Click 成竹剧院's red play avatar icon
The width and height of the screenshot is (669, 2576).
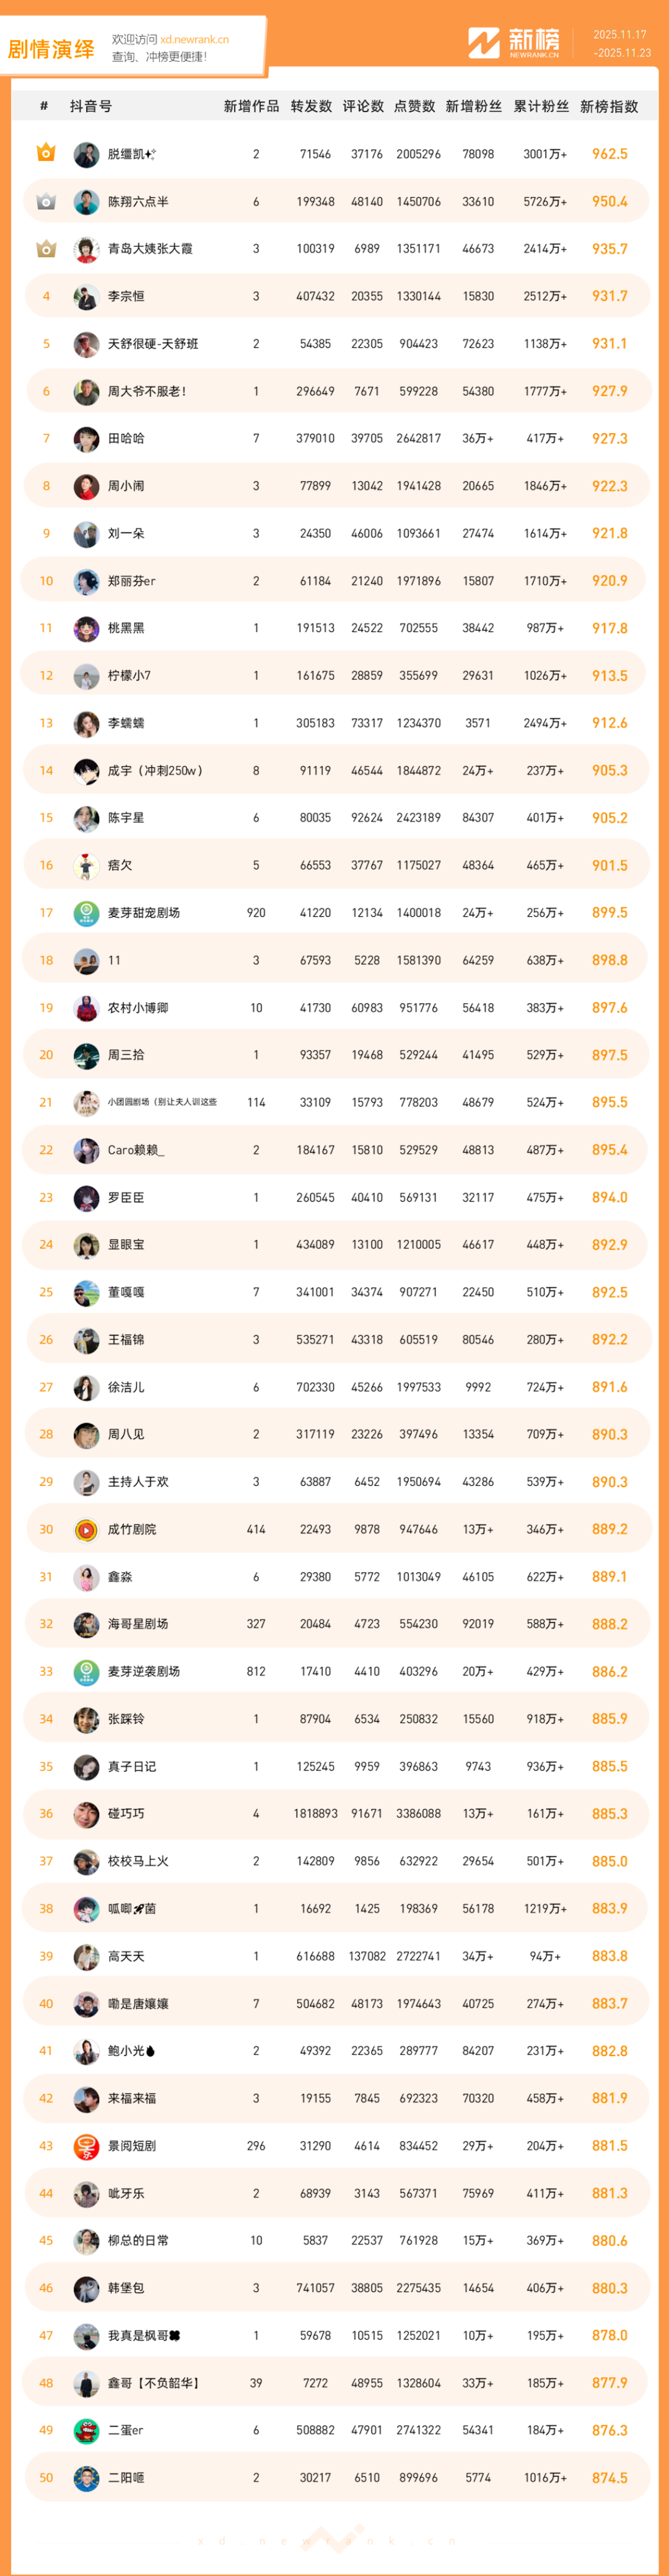(86, 1530)
